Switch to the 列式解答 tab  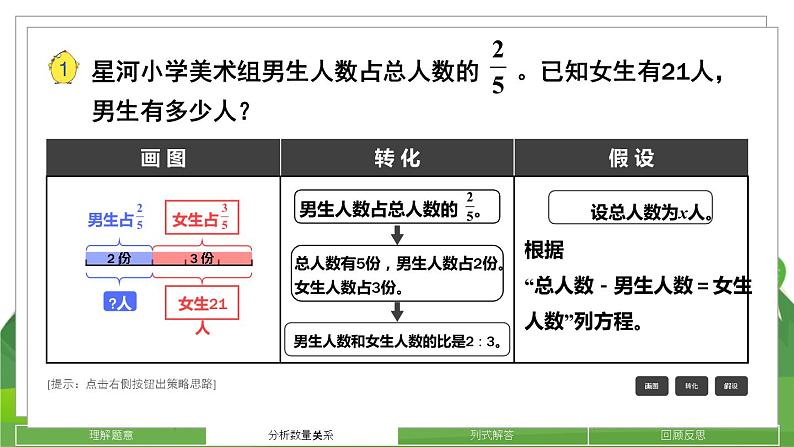click(x=492, y=435)
